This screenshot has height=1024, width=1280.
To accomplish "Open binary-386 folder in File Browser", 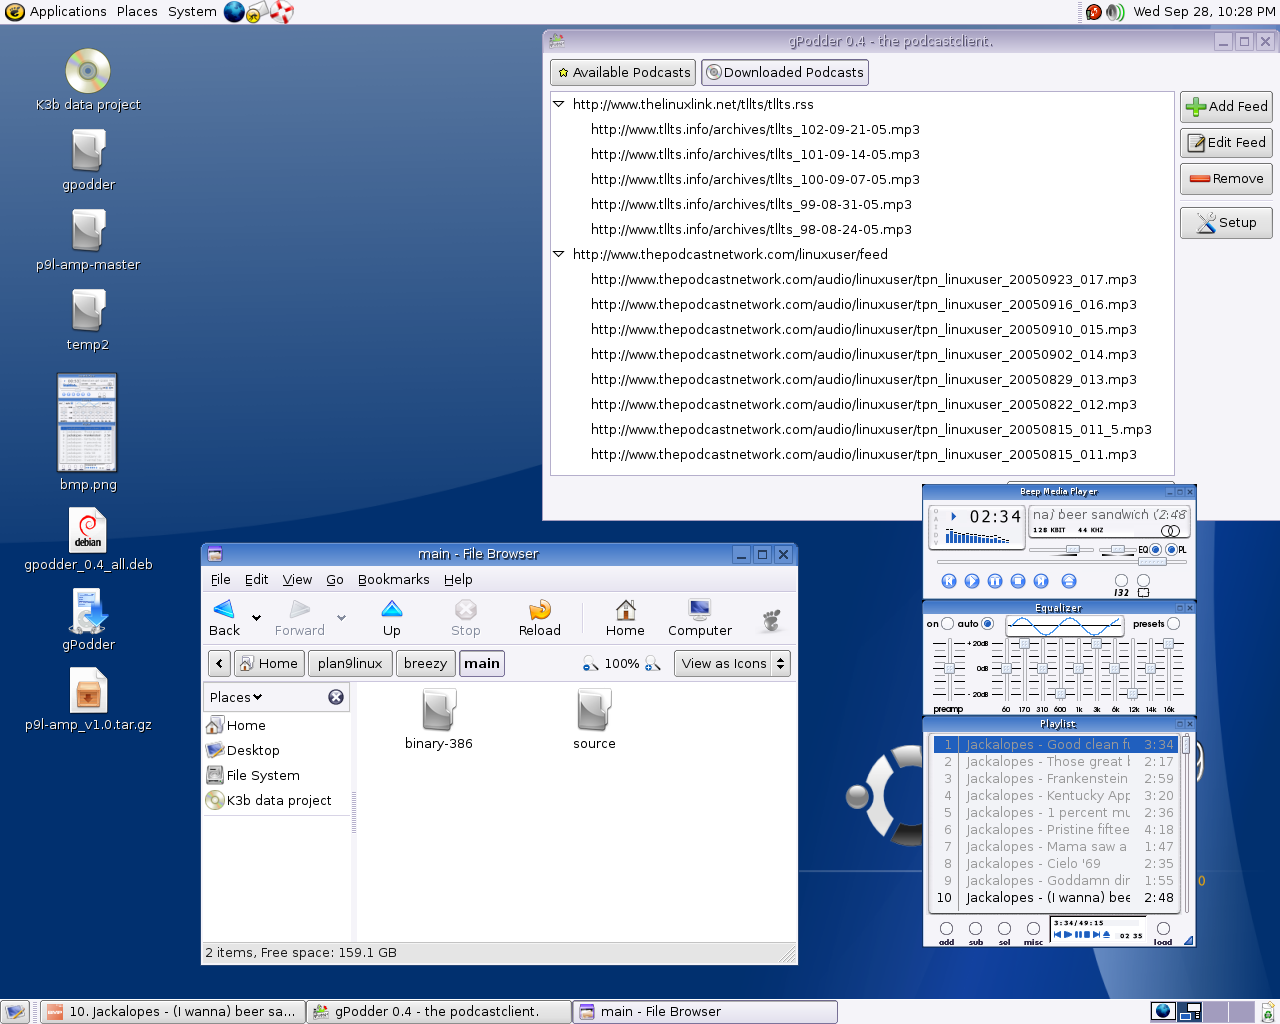I will (439, 720).
